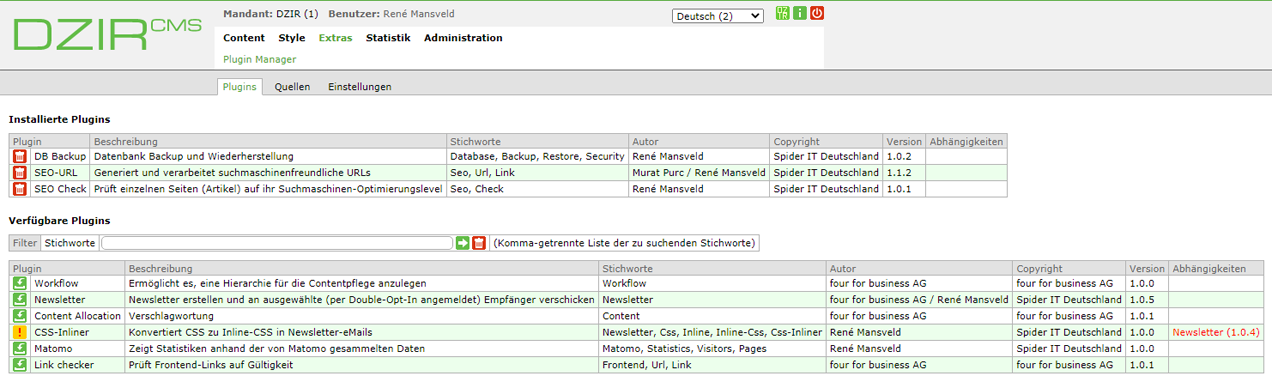Click the red power logout icon

[817, 14]
